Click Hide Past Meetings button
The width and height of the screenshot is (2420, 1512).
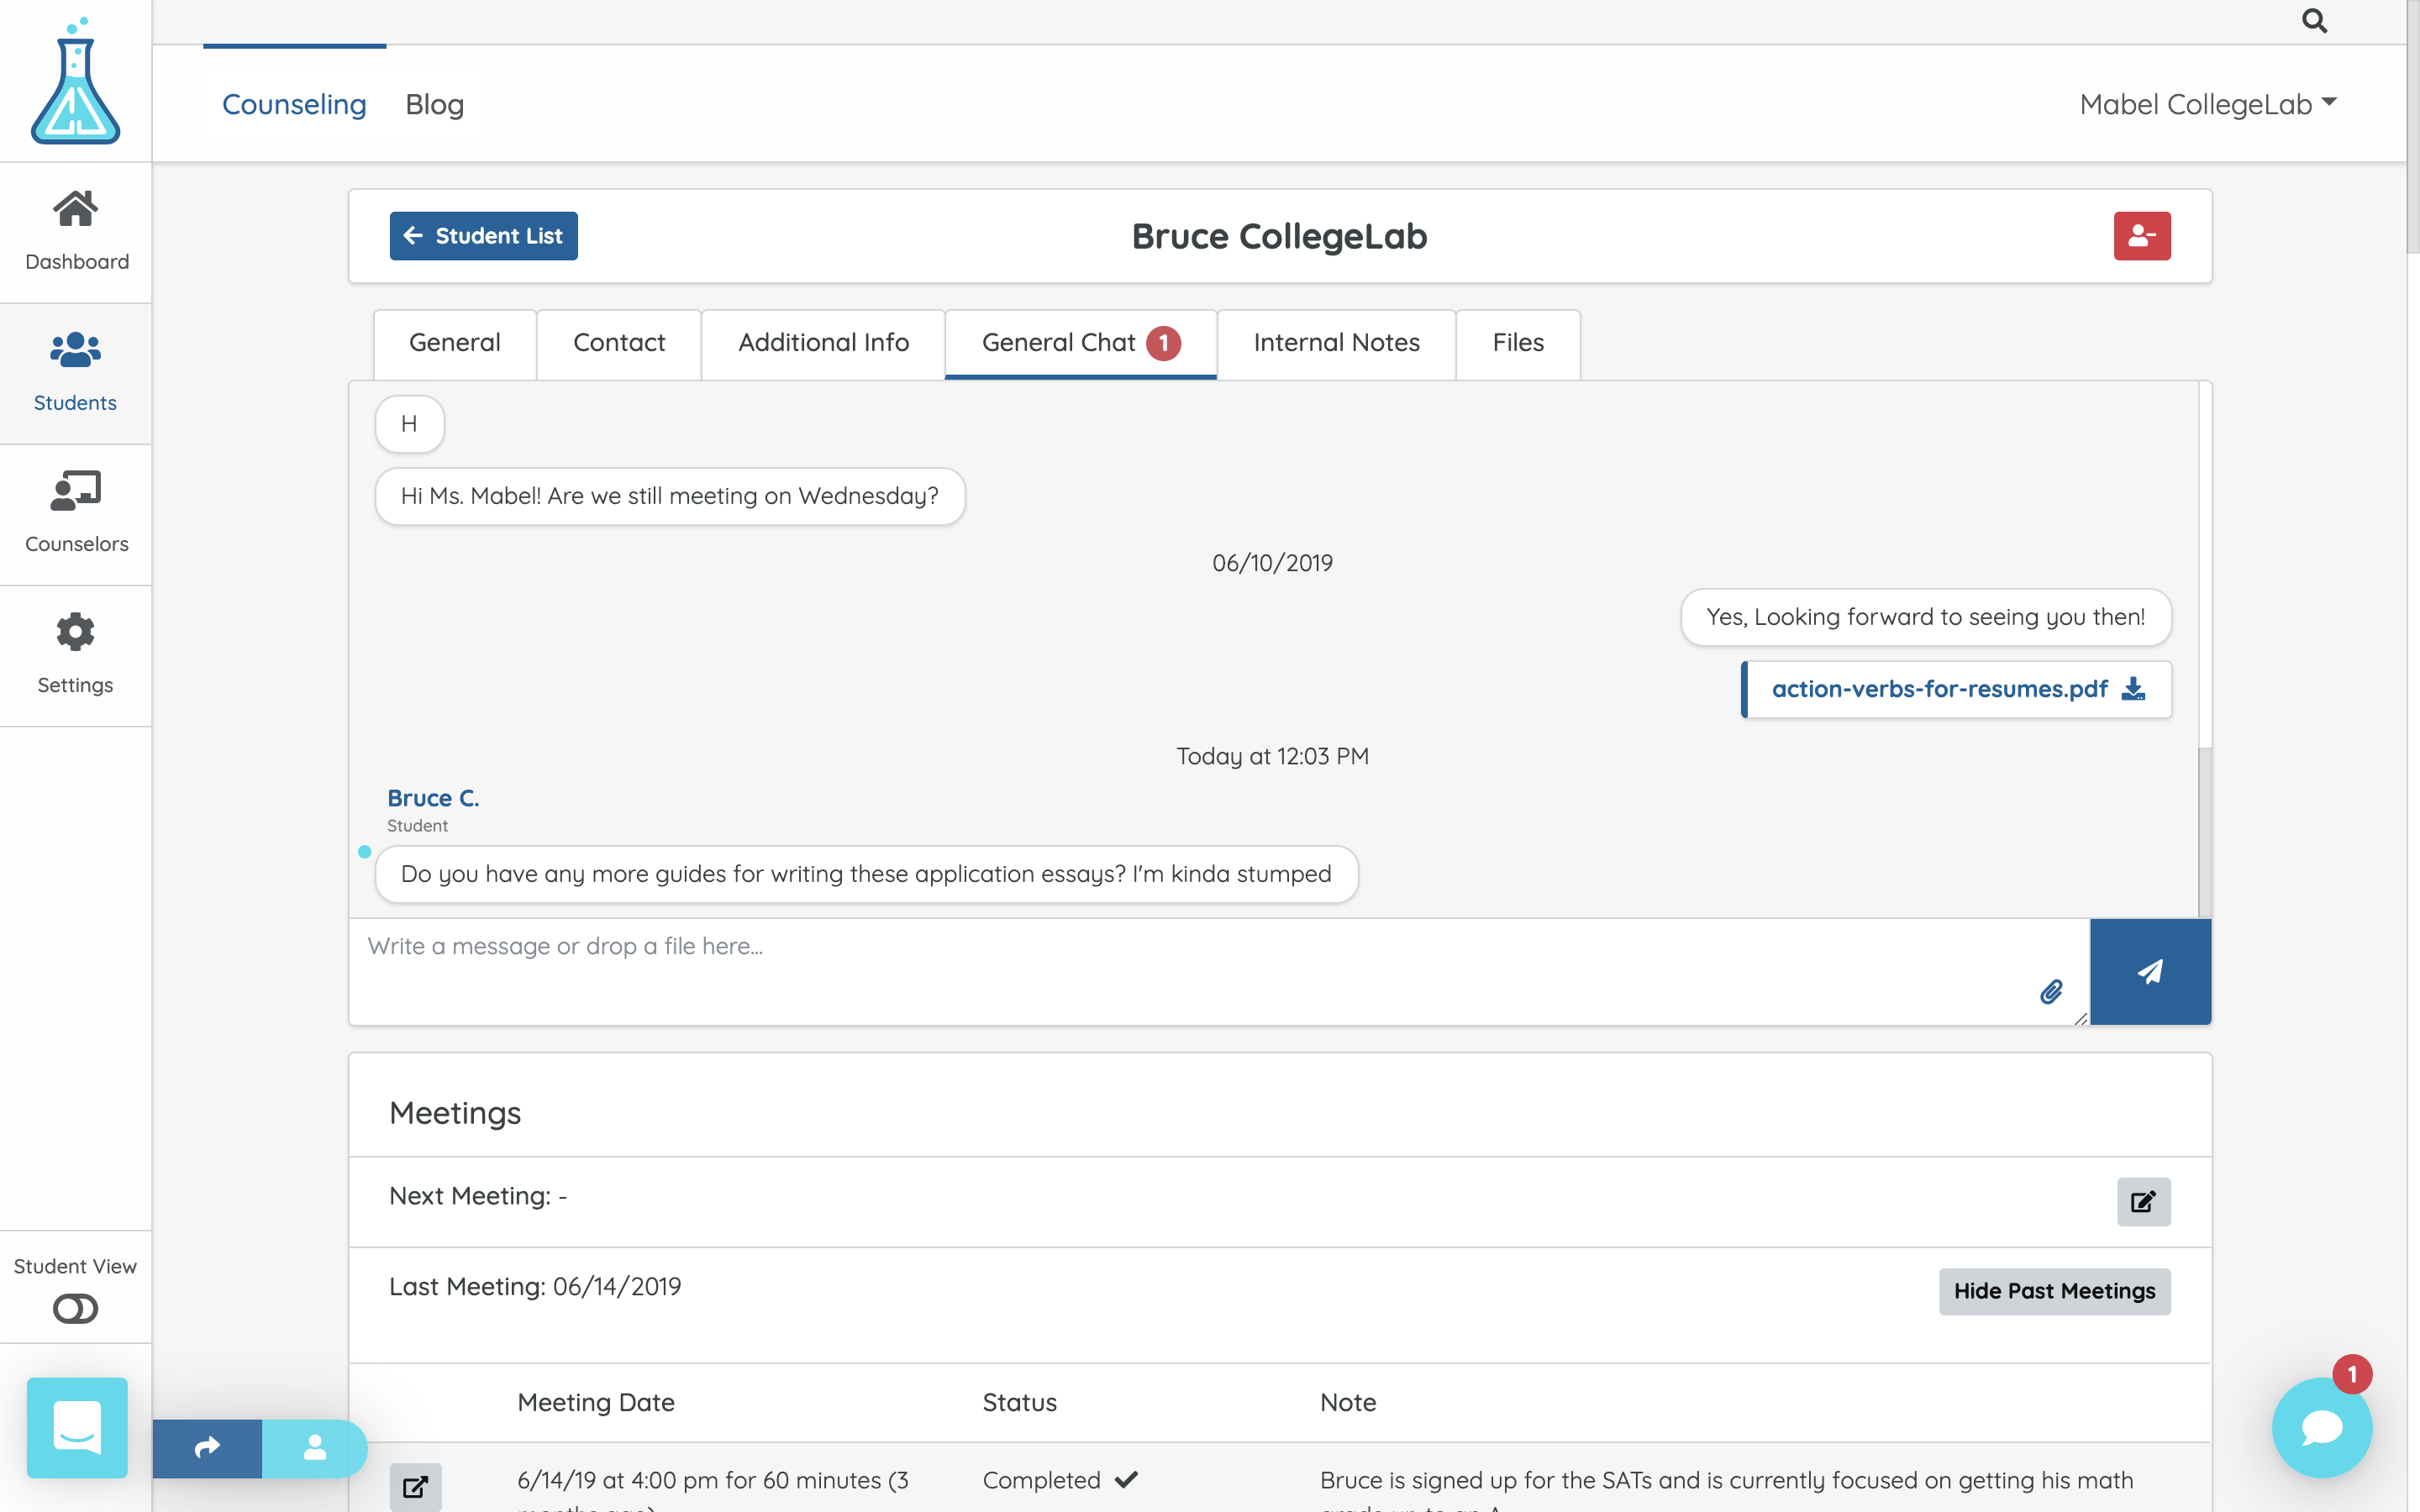2054,1291
